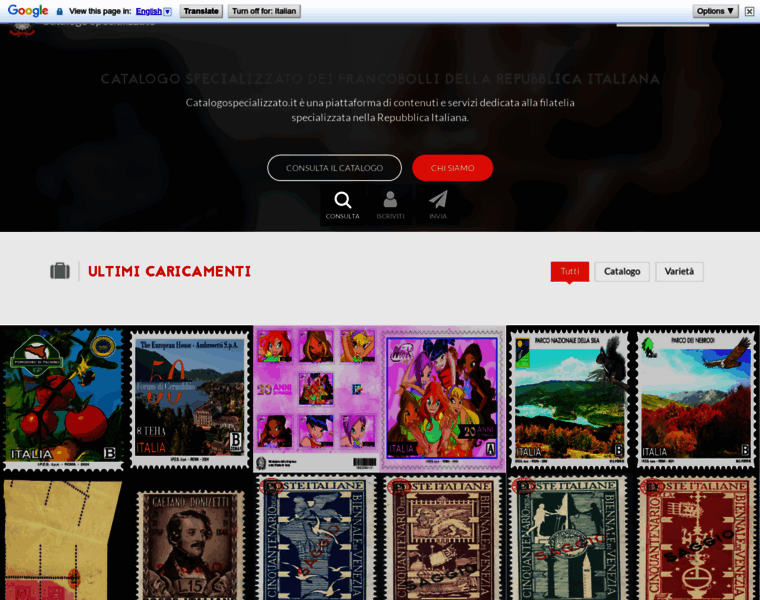Open the tomato Pomodoro di Pachino stamp
This screenshot has height=600, width=760.
pyautogui.click(x=63, y=398)
